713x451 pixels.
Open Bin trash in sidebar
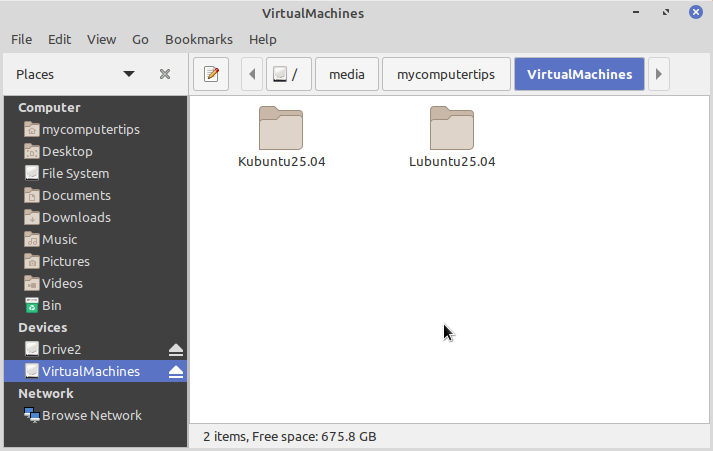[x=51, y=305]
